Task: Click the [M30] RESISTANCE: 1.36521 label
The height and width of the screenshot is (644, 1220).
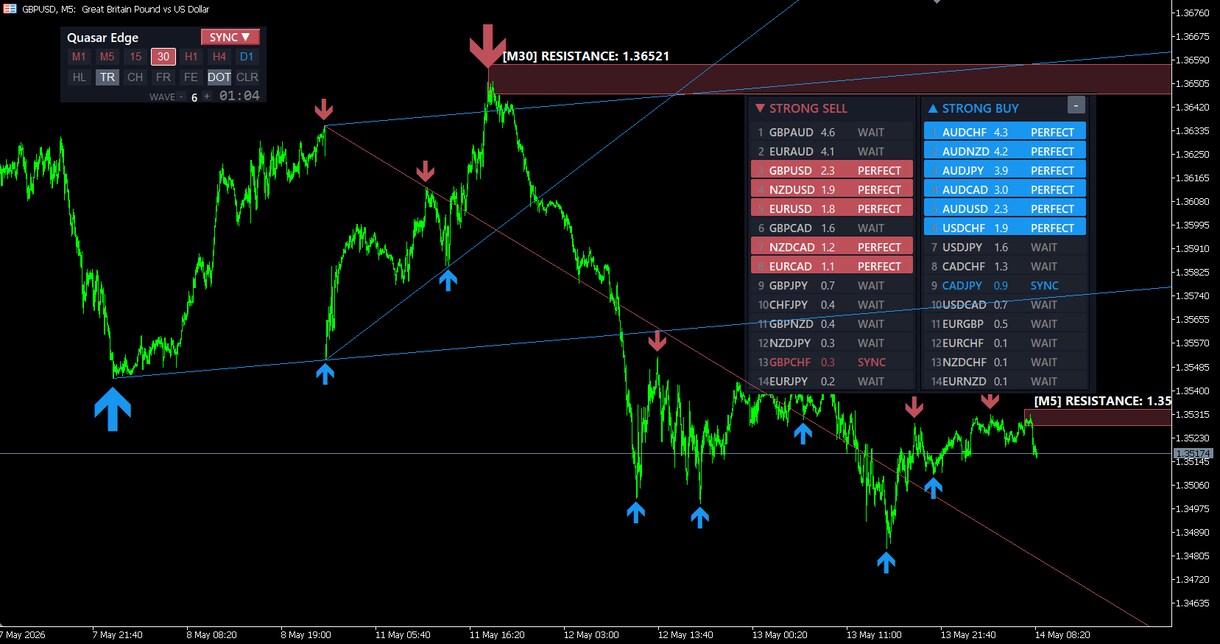Action: pyautogui.click(x=586, y=56)
